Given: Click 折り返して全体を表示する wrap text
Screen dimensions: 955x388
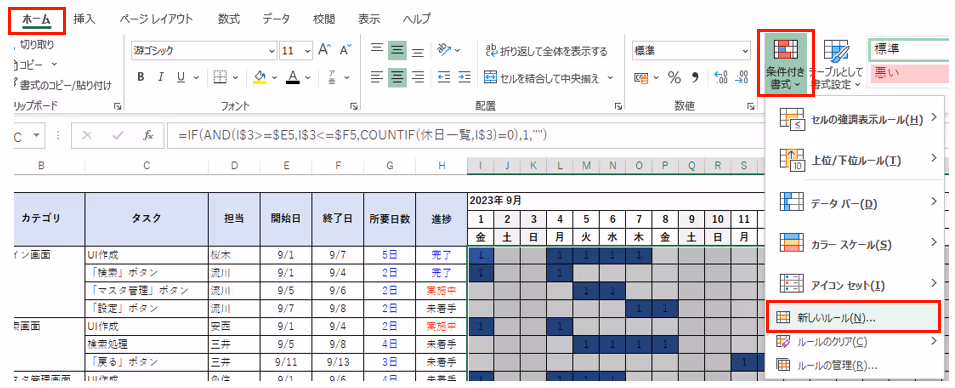Looking at the screenshot, I should tap(546, 51).
